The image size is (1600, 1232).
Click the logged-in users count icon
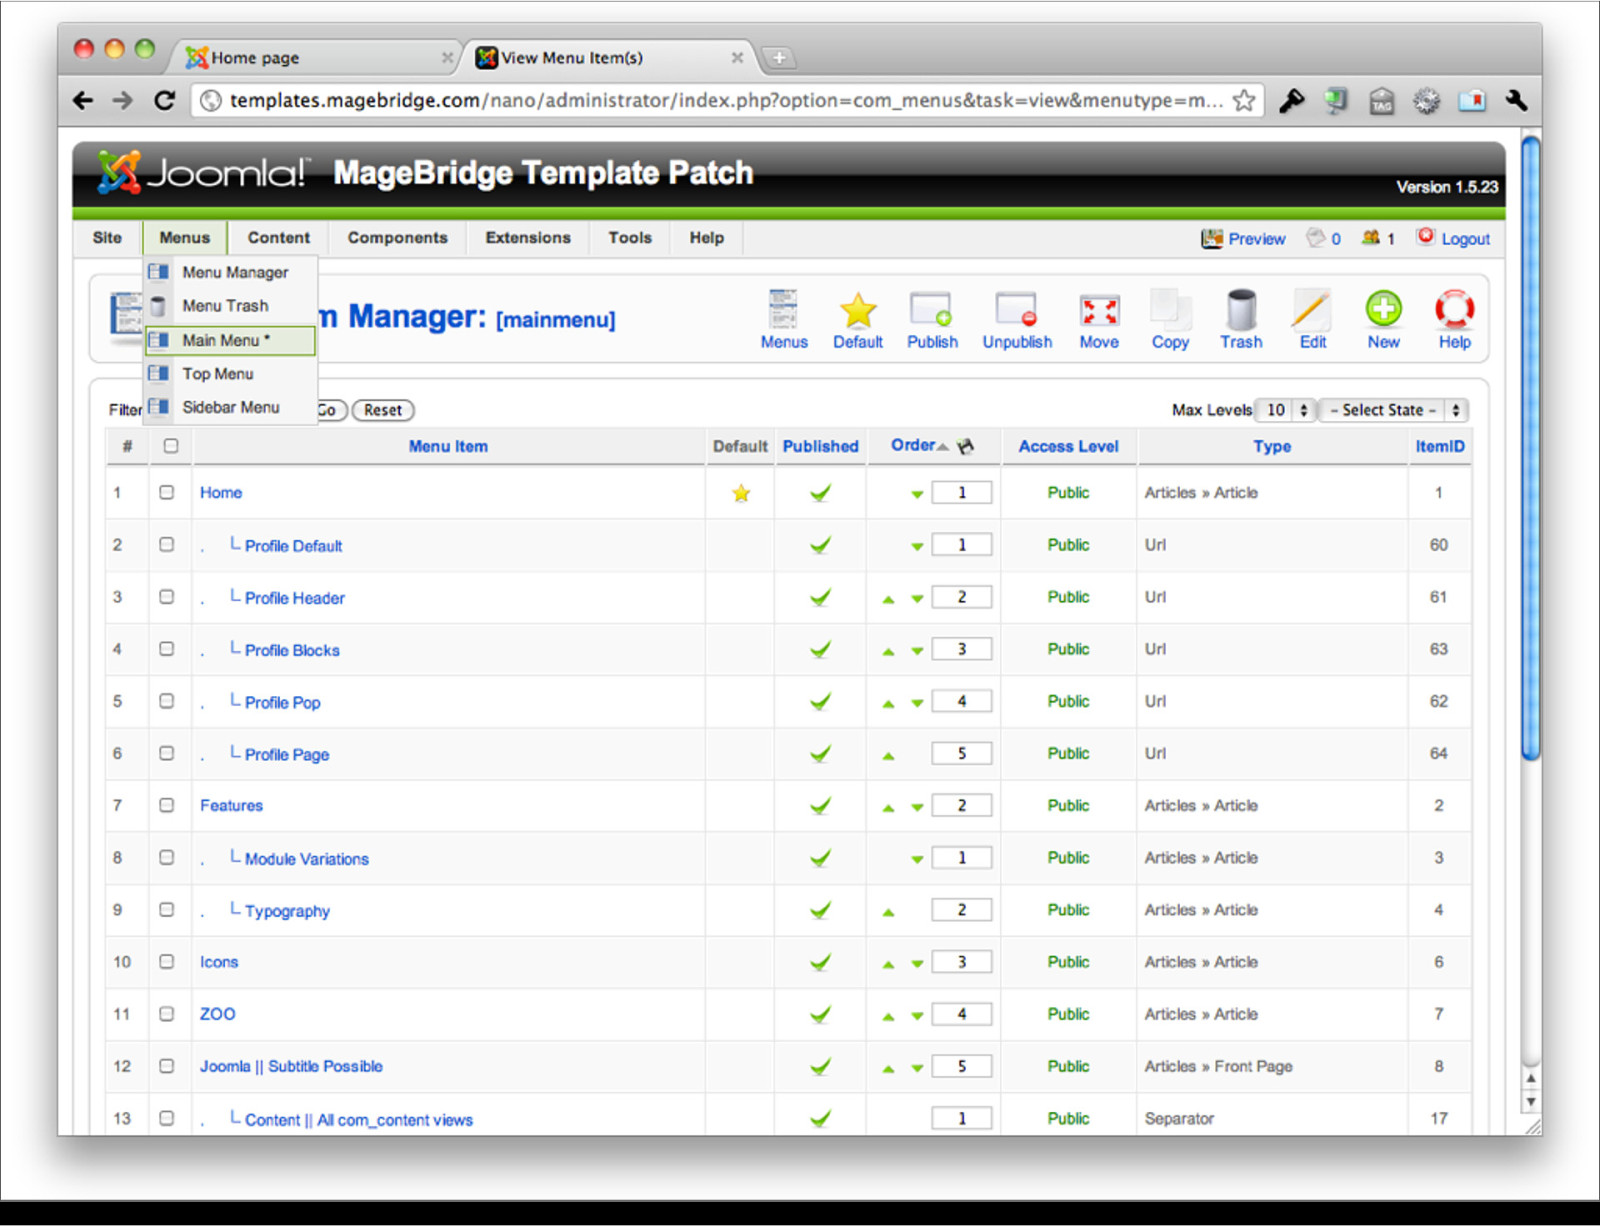click(x=1371, y=237)
